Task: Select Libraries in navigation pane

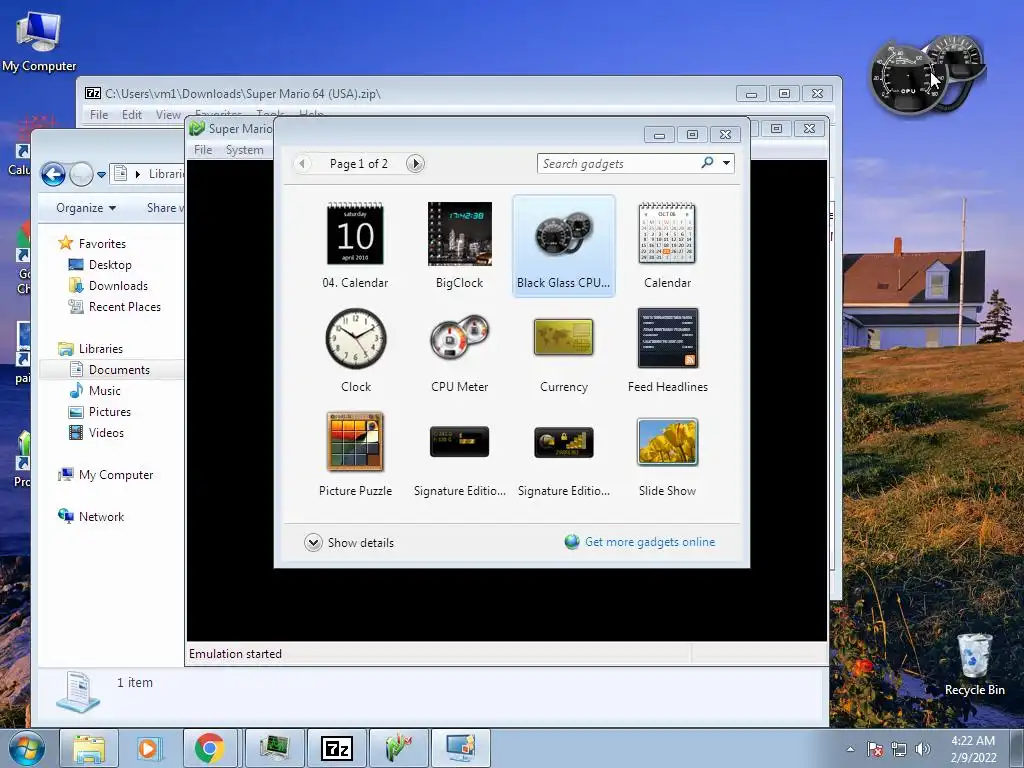Action: point(101,349)
